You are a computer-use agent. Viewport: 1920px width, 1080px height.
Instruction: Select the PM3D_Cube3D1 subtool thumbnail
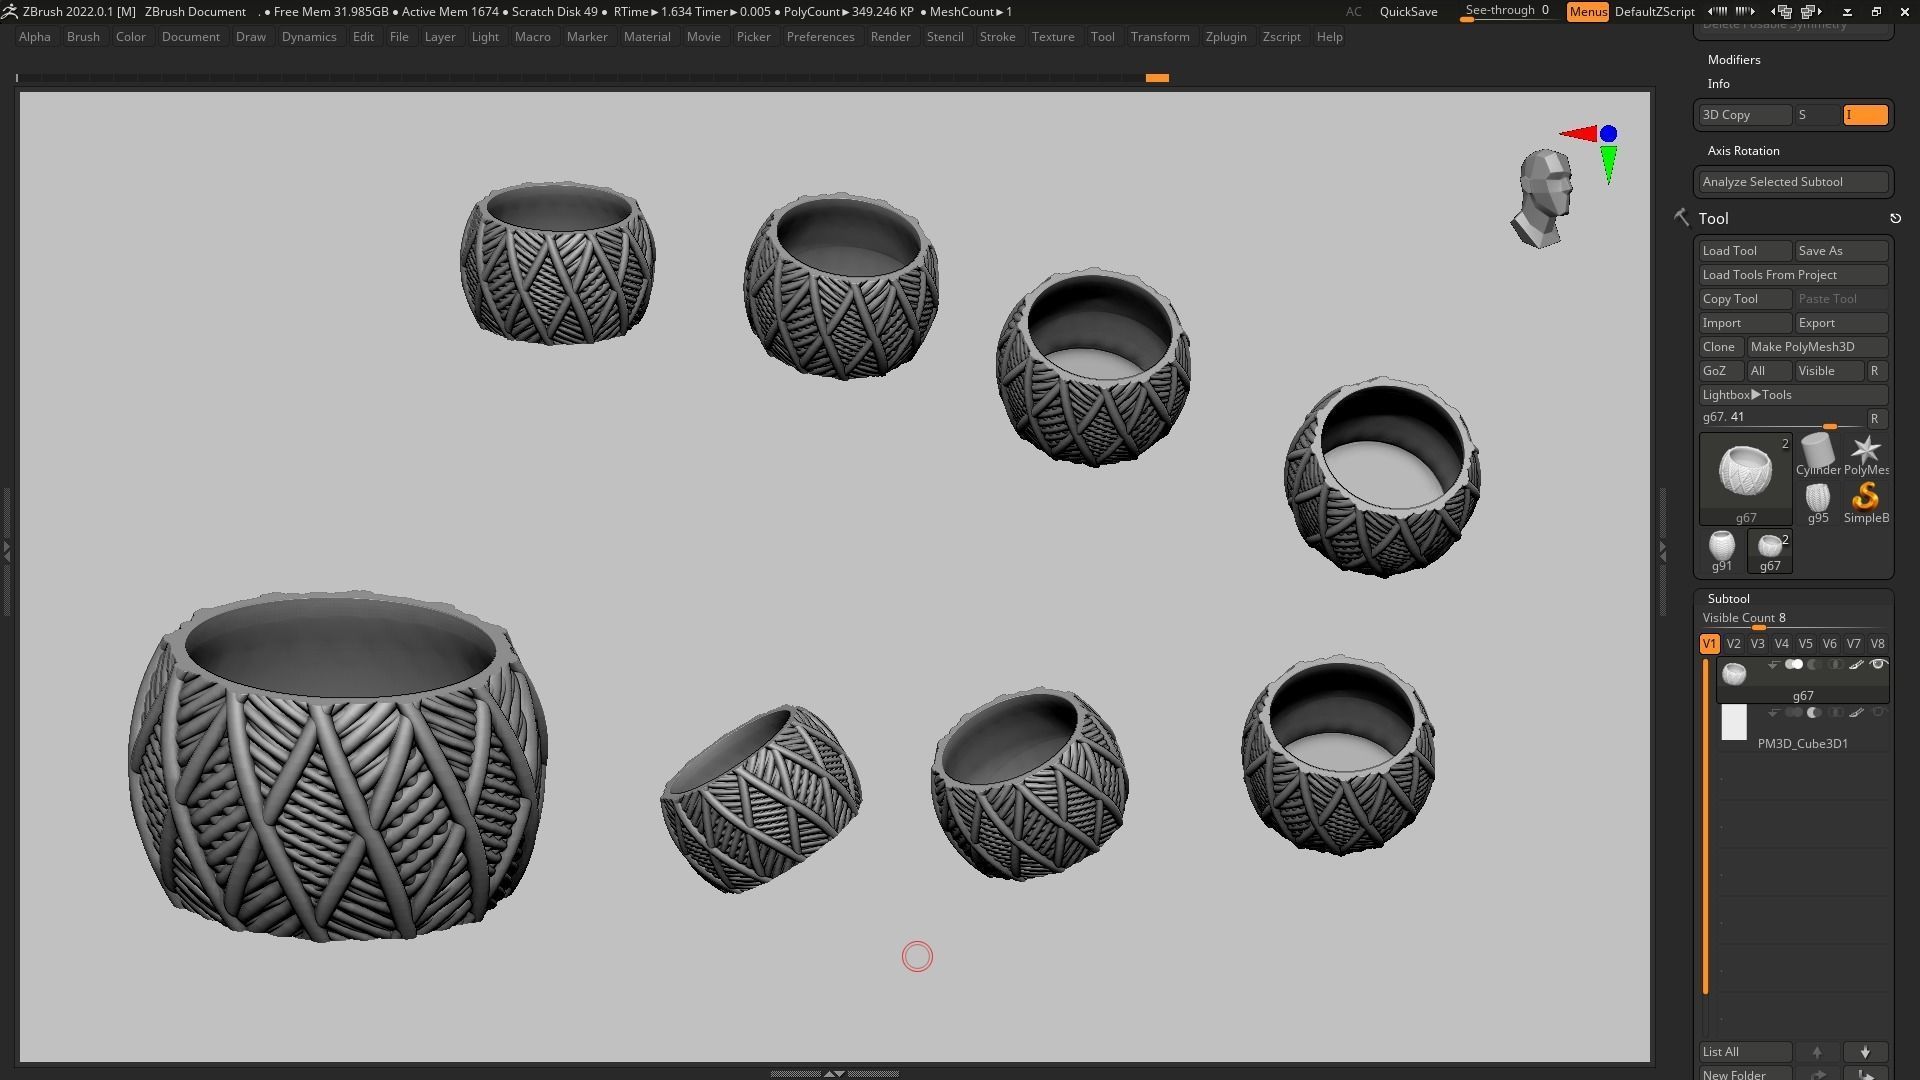[x=1733, y=723]
